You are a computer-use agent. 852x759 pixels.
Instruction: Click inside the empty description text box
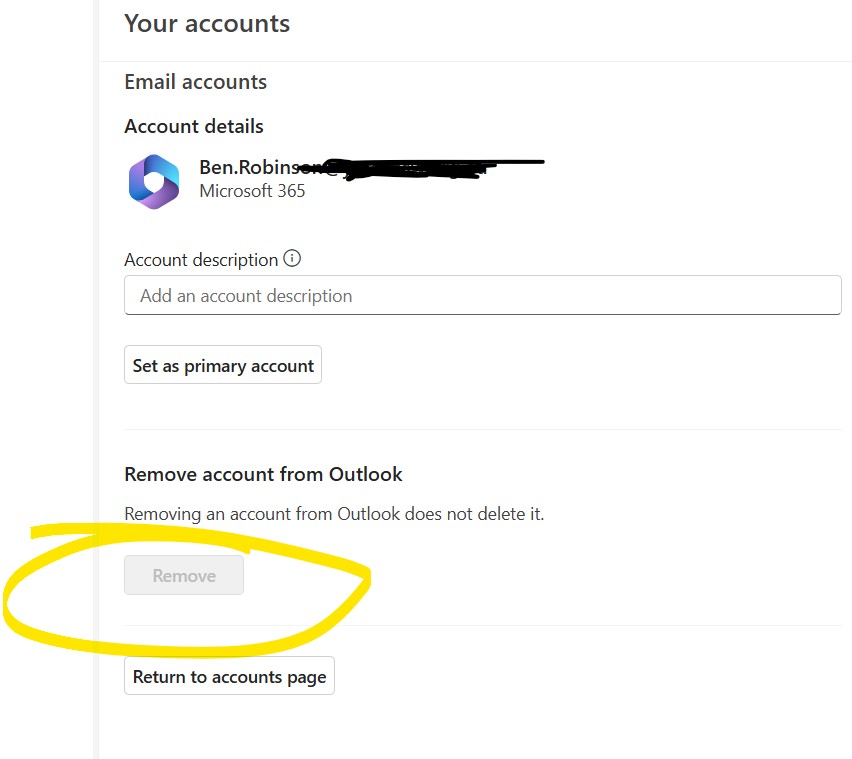[482, 295]
